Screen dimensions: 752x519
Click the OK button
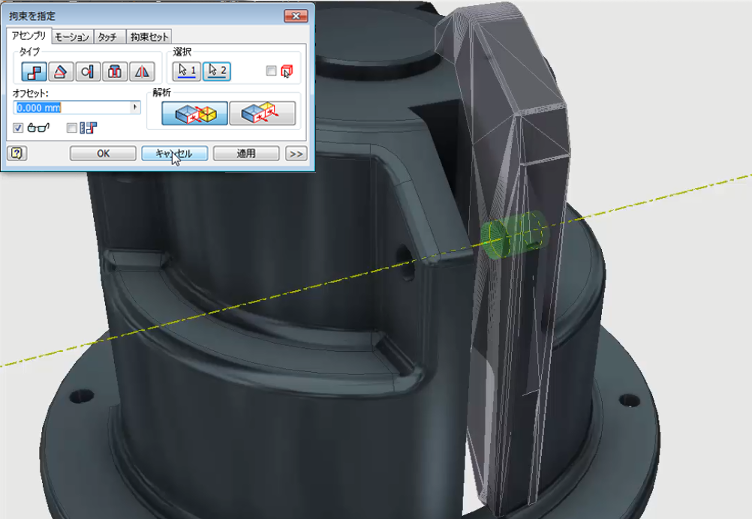tap(103, 153)
